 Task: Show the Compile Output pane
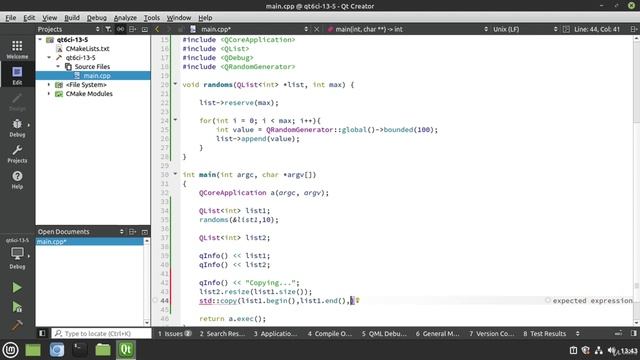point(329,333)
